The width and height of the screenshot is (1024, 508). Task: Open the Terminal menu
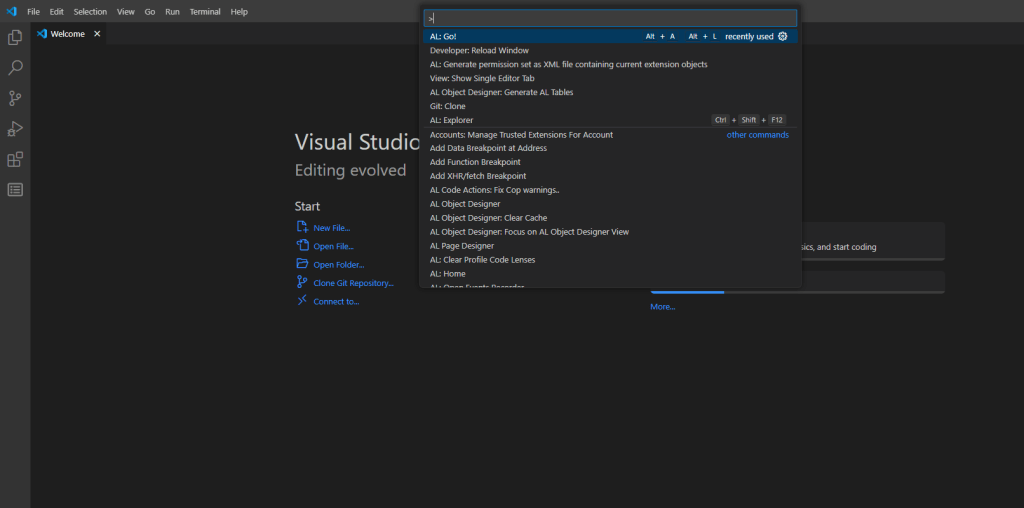coord(205,12)
